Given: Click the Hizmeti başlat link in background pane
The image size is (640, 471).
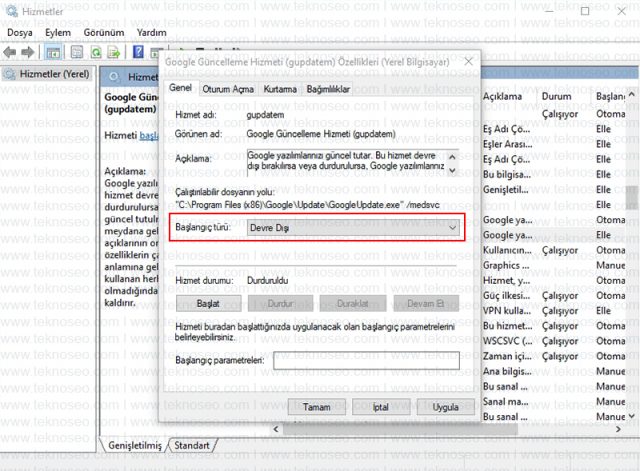Looking at the screenshot, I should 149,136.
